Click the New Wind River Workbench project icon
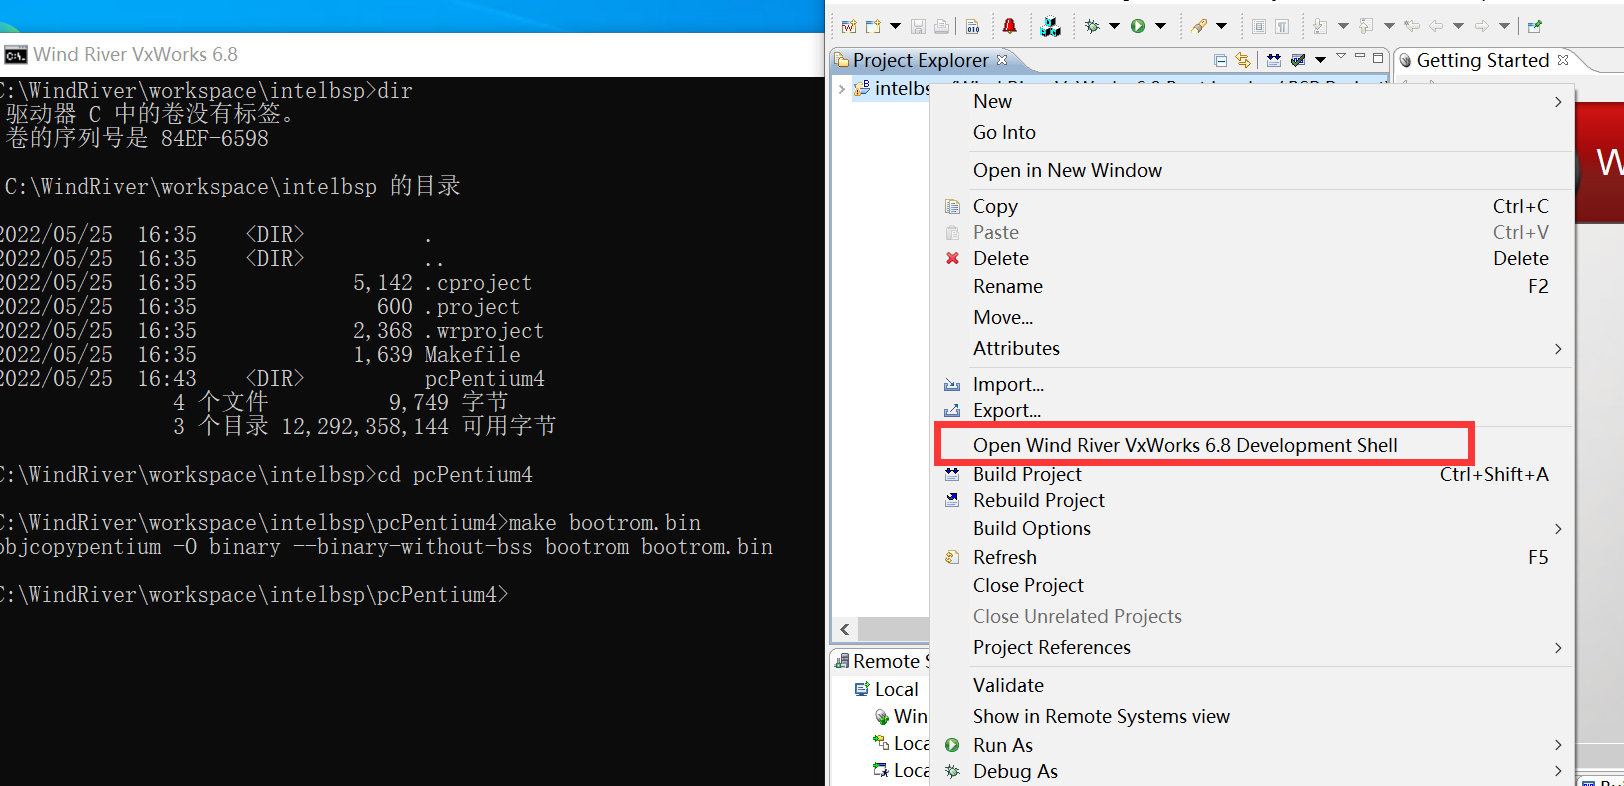 849,26
